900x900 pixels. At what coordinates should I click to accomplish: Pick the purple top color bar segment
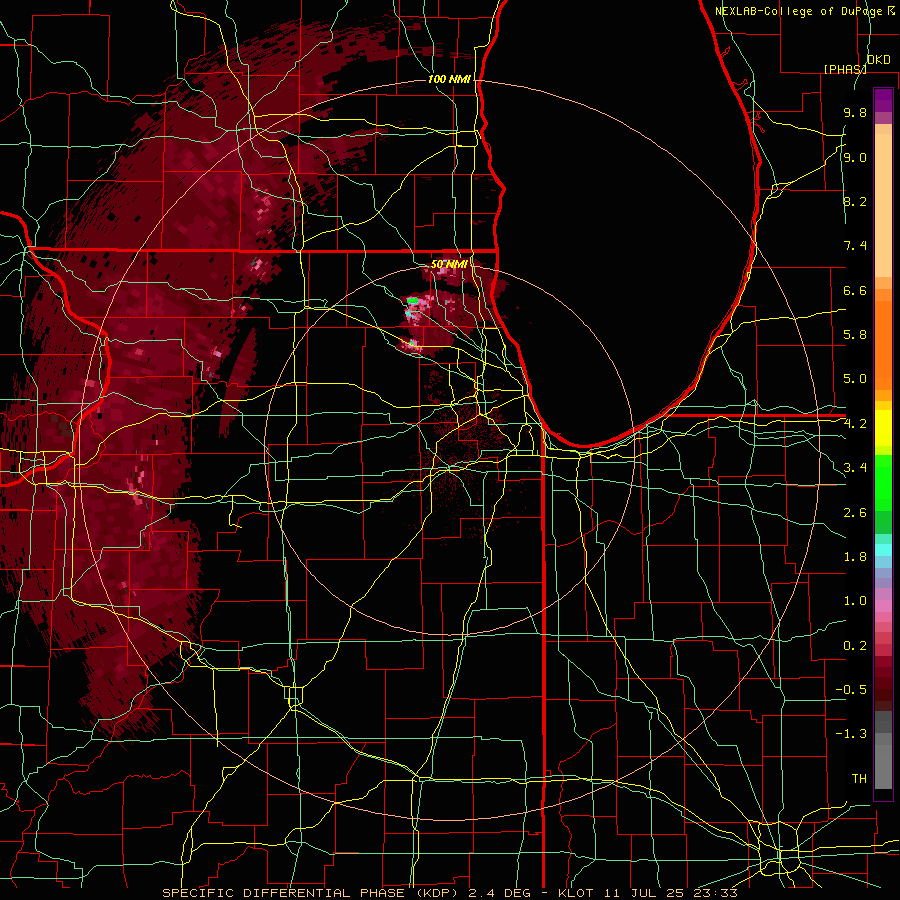tap(883, 100)
